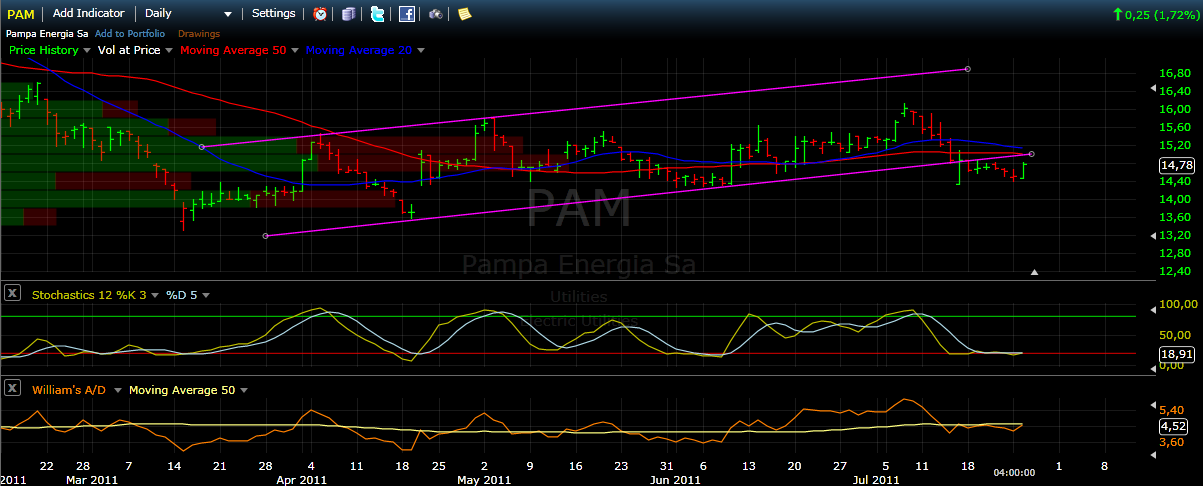Expand the Moving Average 50 dropdown in William's pane
1203x486 pixels.
244,390
